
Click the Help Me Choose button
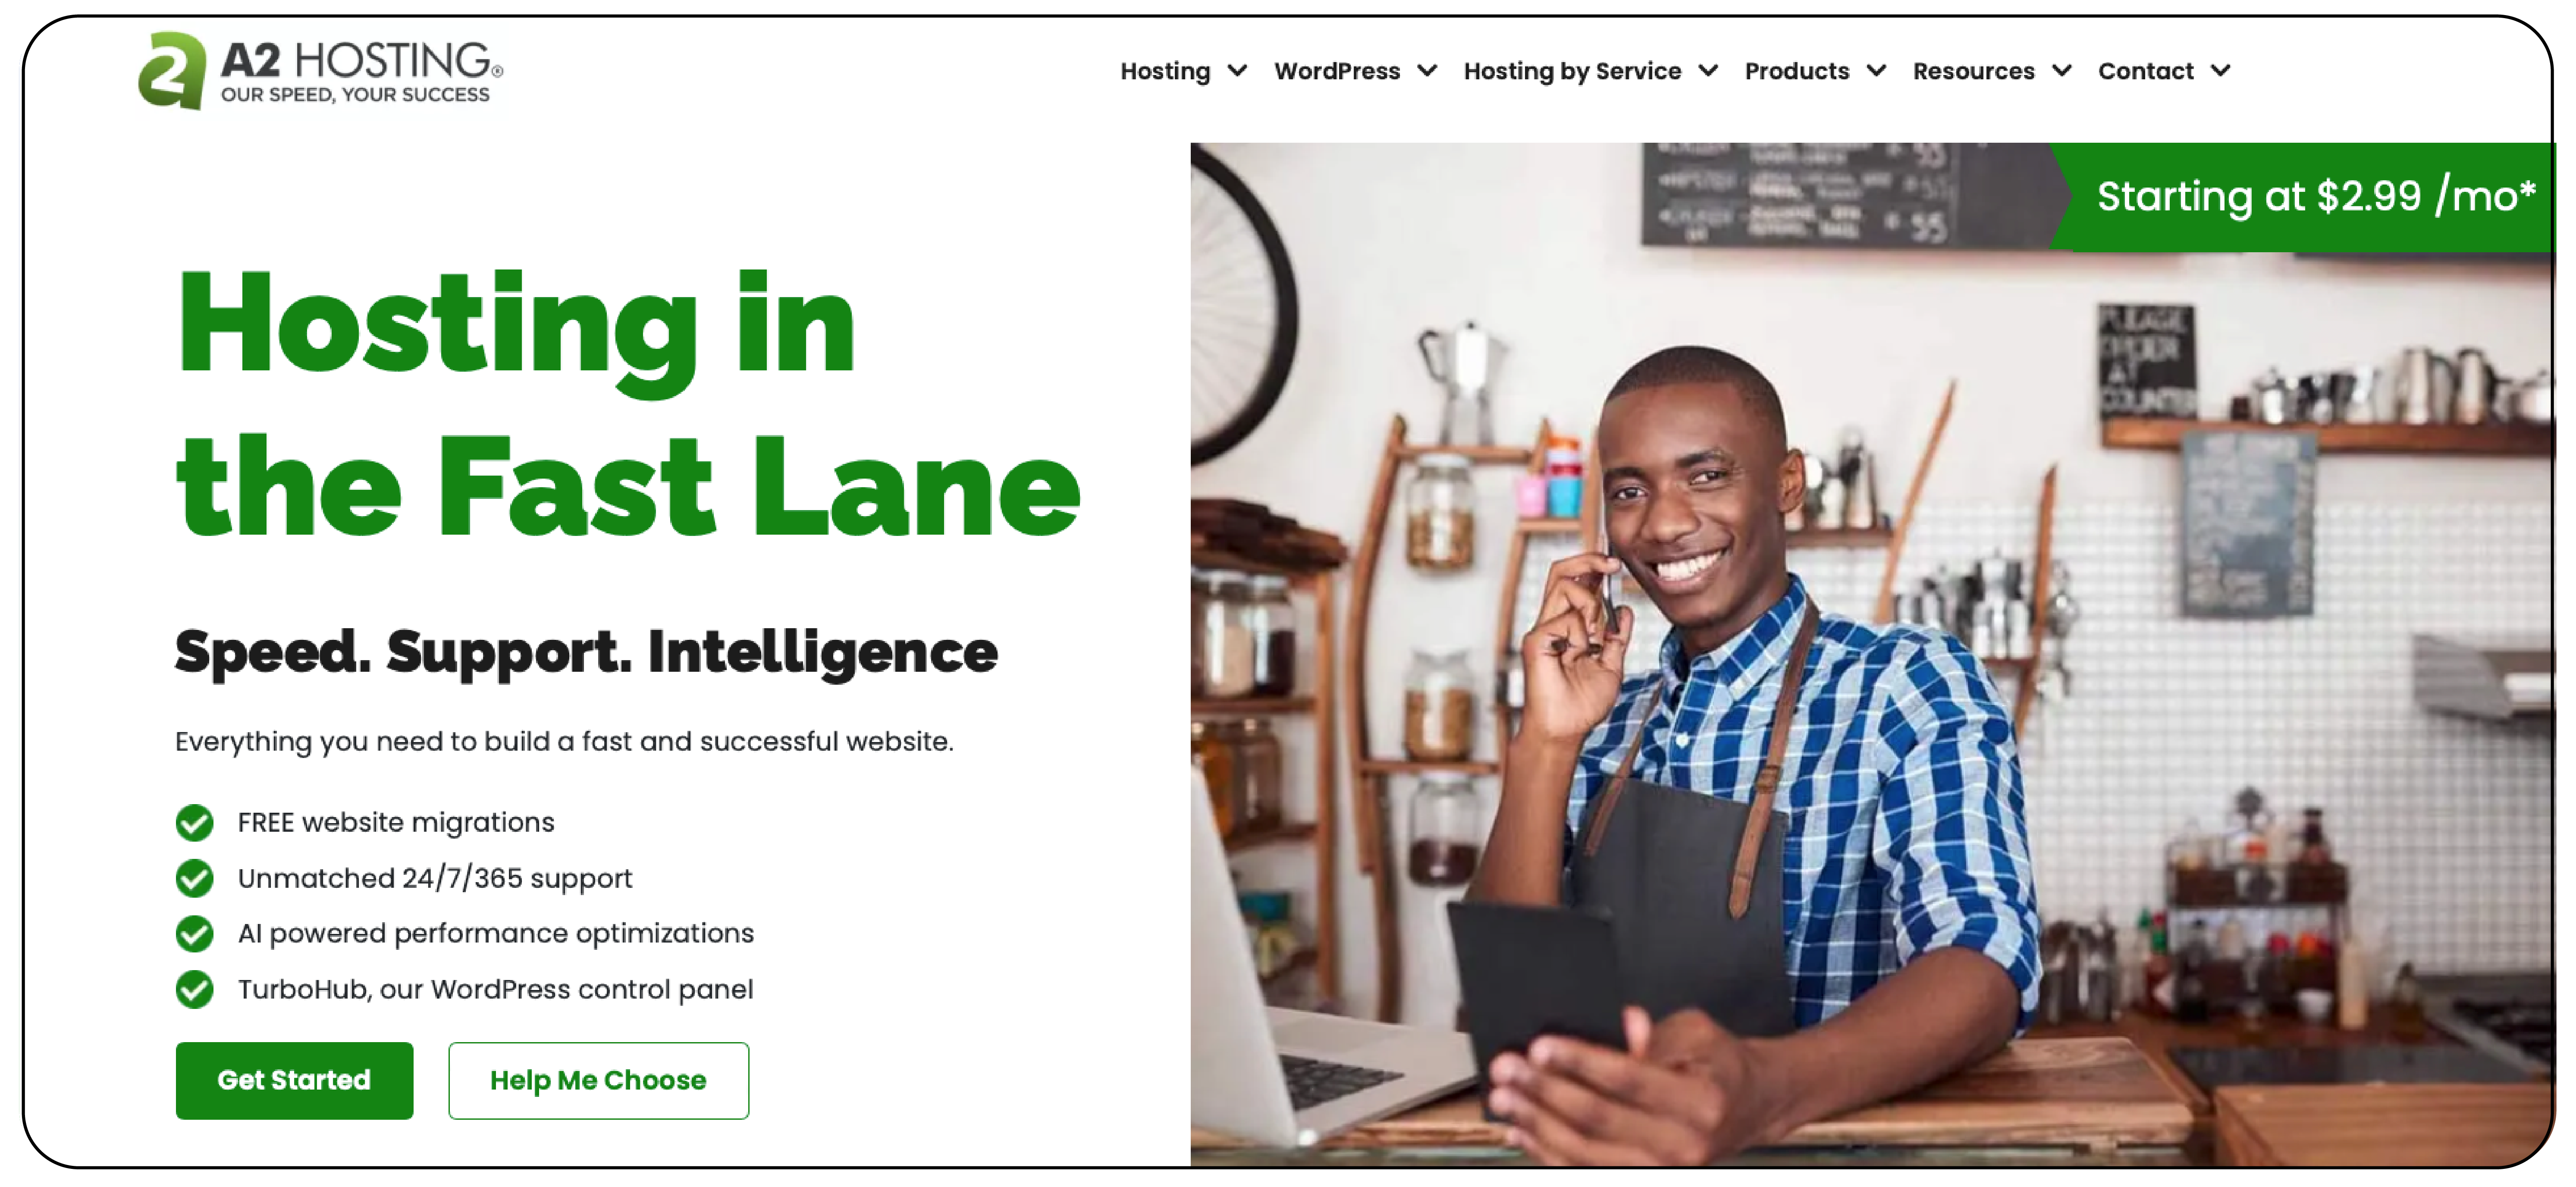coord(598,1081)
